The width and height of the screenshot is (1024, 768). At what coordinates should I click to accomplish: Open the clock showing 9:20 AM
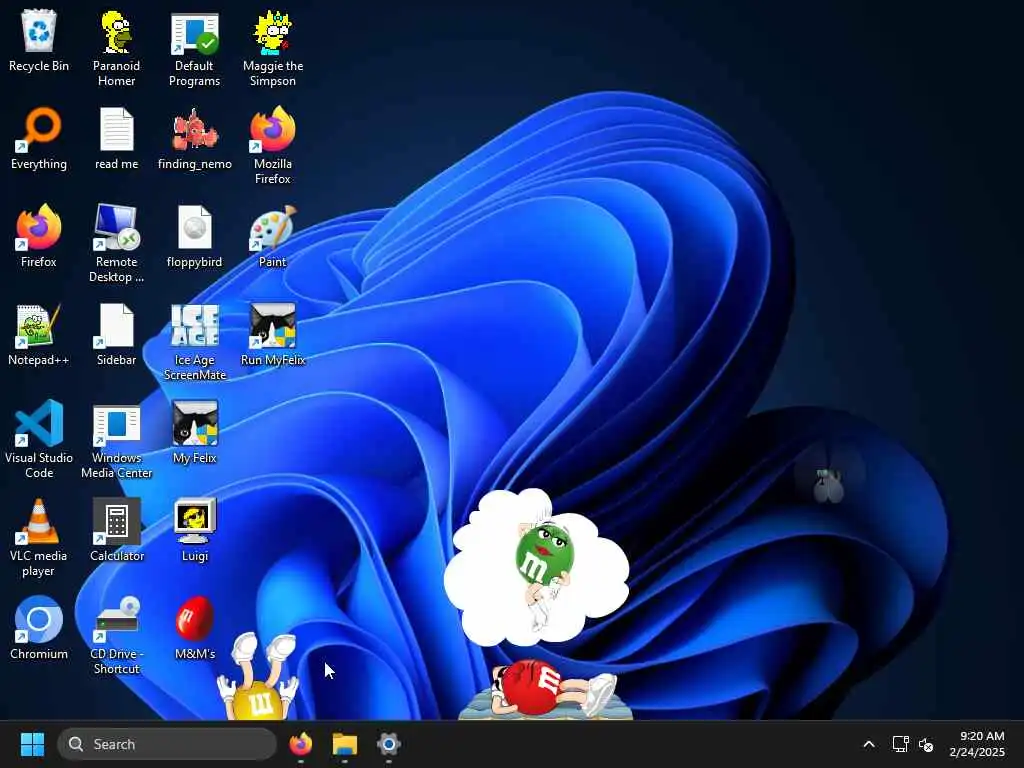(x=977, y=744)
